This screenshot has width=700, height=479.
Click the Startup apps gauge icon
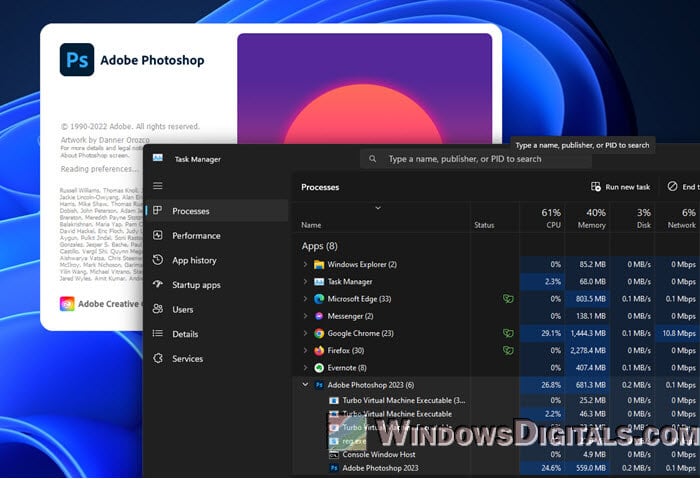pyautogui.click(x=158, y=284)
